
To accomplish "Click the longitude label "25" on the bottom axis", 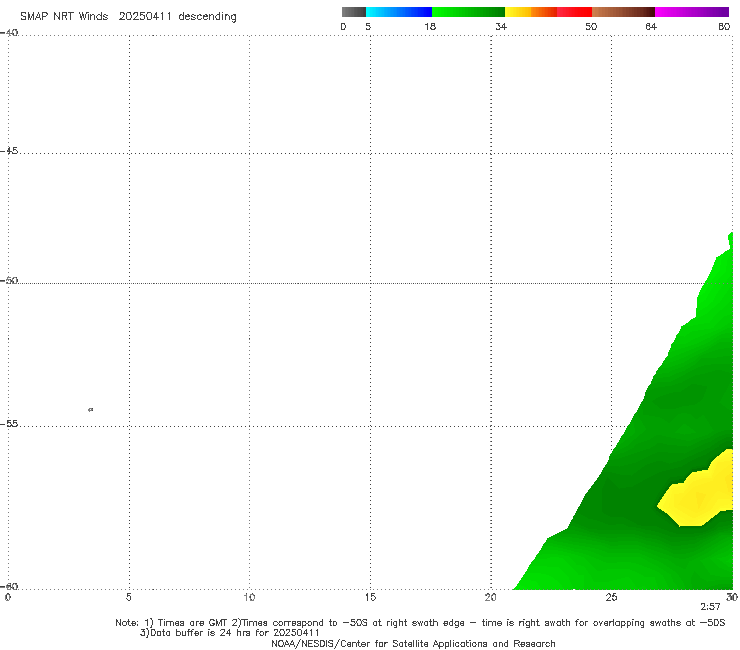I will click(611, 597).
